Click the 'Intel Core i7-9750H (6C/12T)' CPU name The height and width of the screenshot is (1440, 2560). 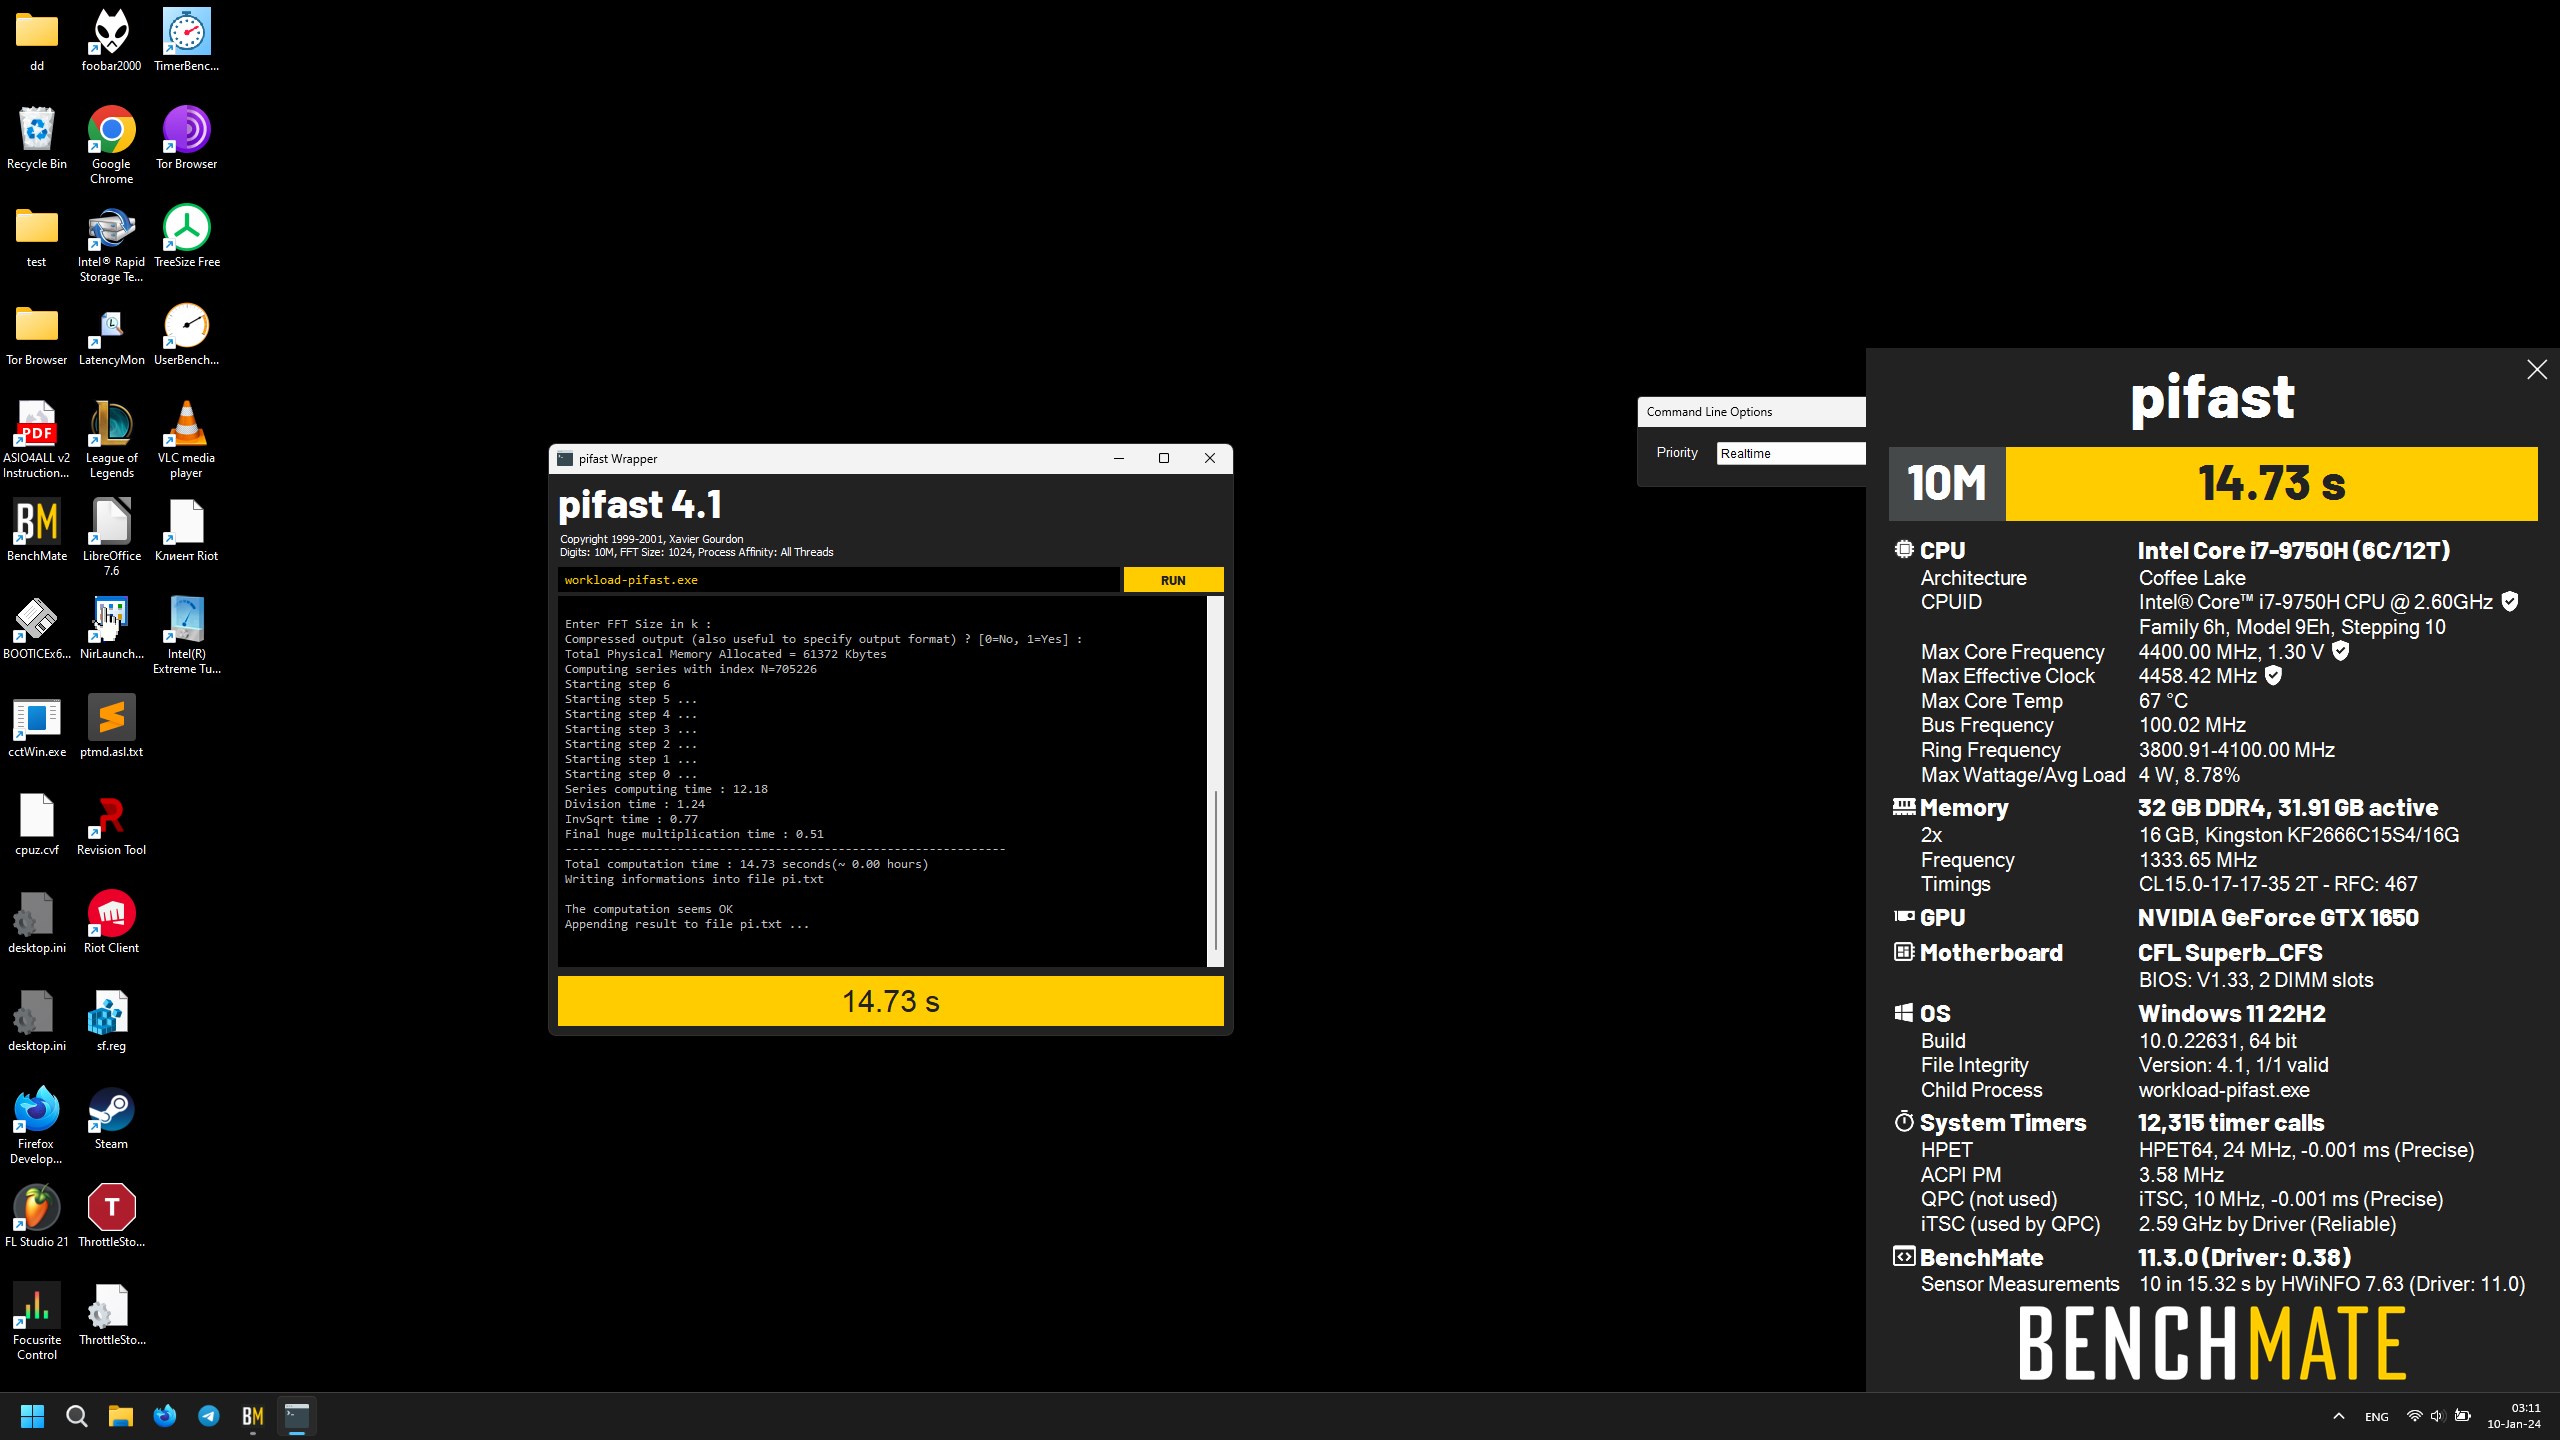click(2294, 551)
